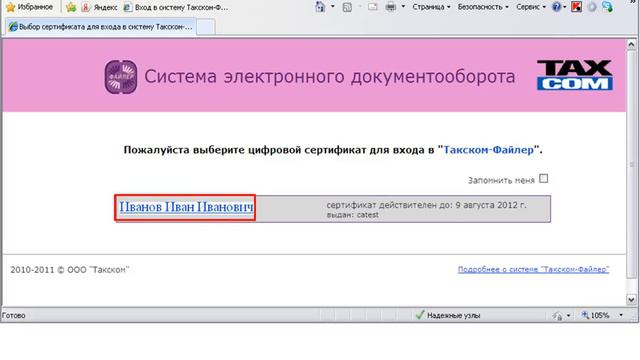
Task: Click the Print icon
Action: click(391, 7)
